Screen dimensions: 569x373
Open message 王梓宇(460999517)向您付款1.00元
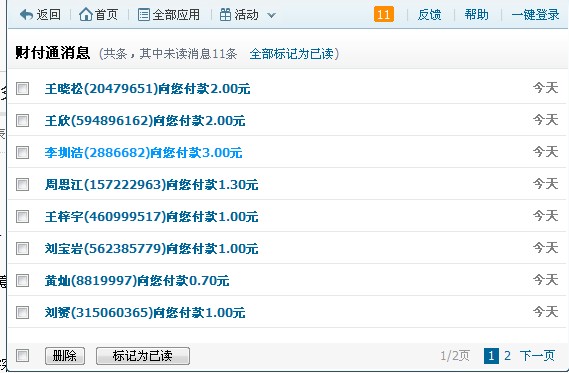pyautogui.click(x=152, y=217)
